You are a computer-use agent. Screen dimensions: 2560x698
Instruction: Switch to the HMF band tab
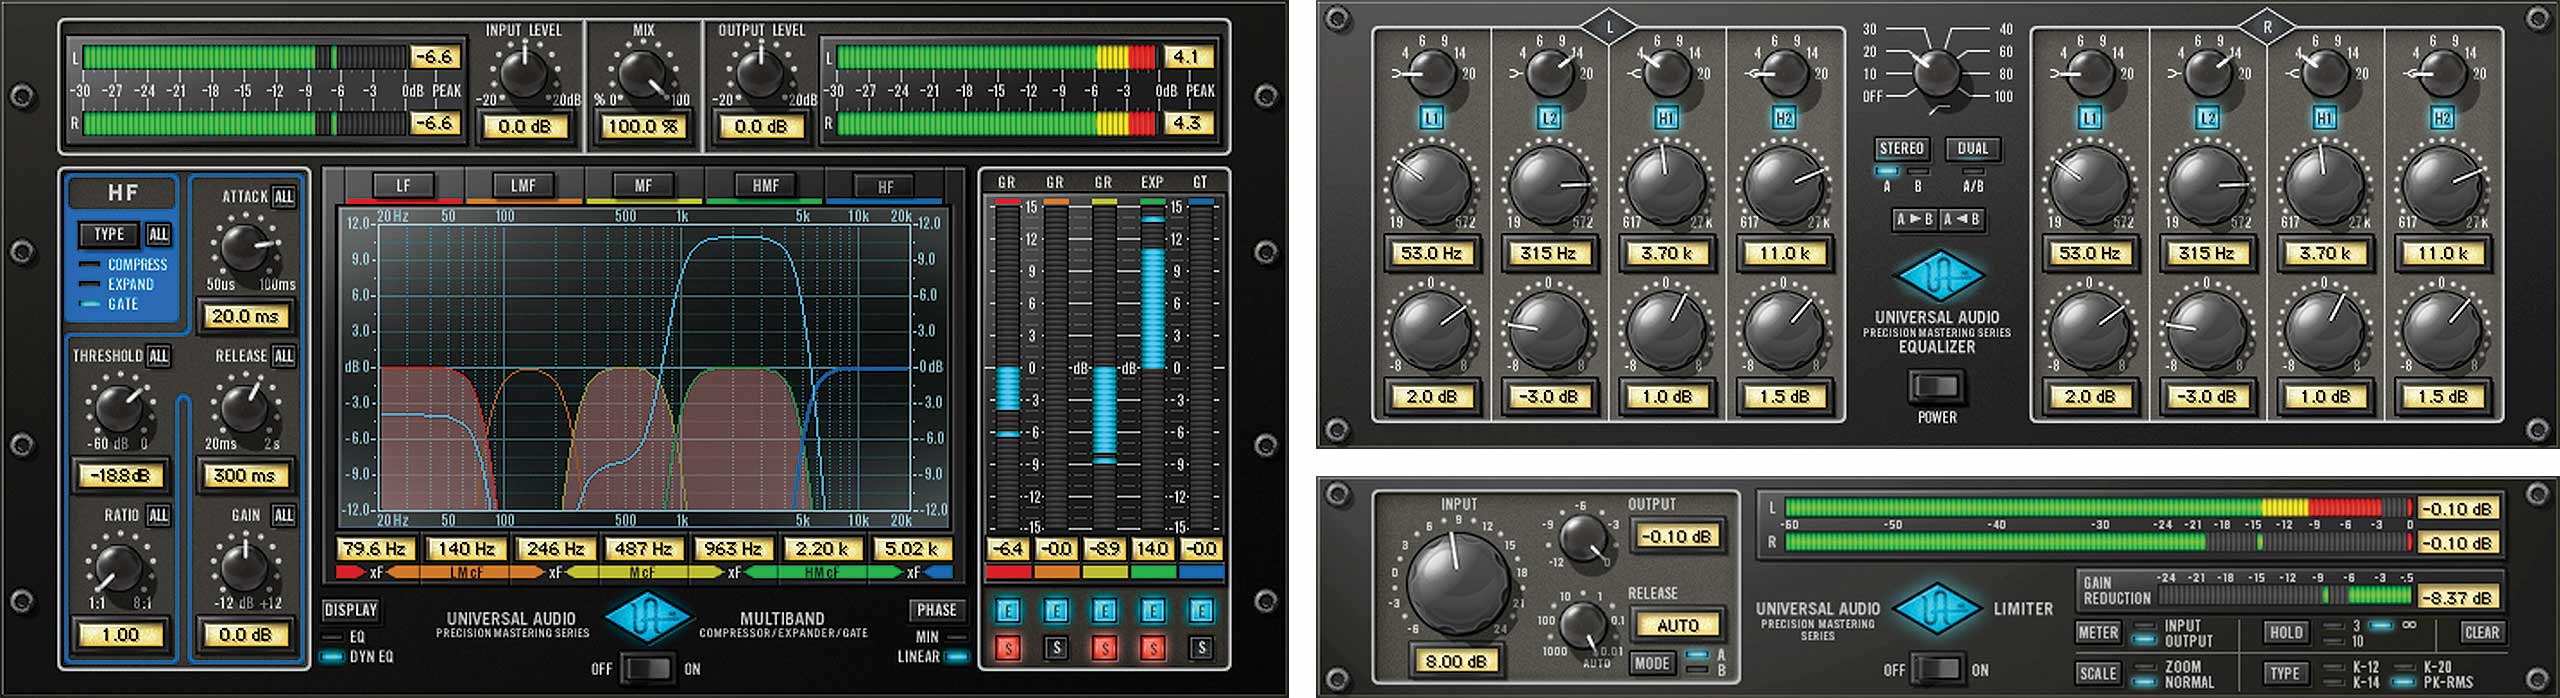(765, 186)
